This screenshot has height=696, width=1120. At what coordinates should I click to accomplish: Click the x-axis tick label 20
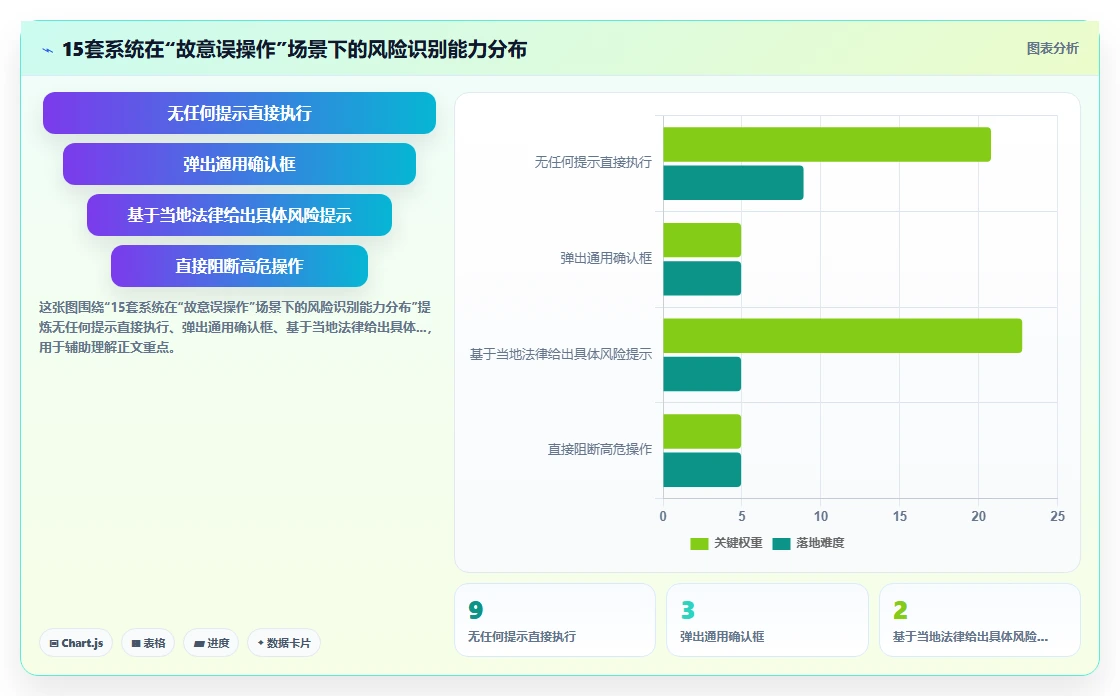click(x=979, y=516)
